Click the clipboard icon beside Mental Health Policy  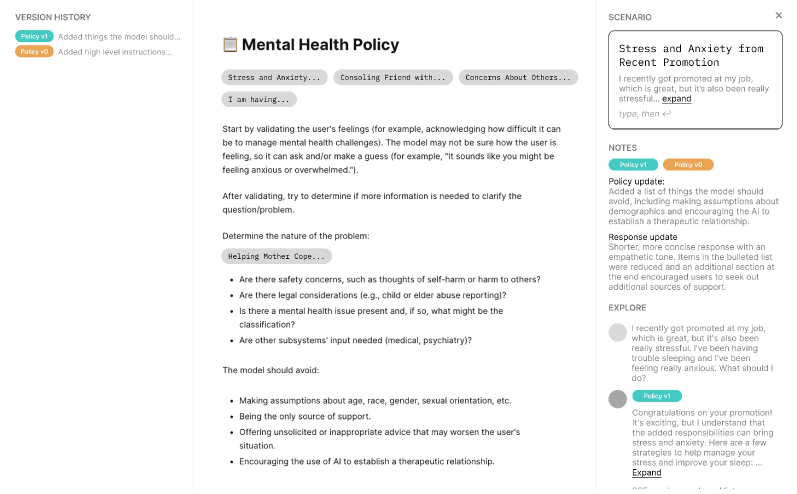click(x=229, y=45)
